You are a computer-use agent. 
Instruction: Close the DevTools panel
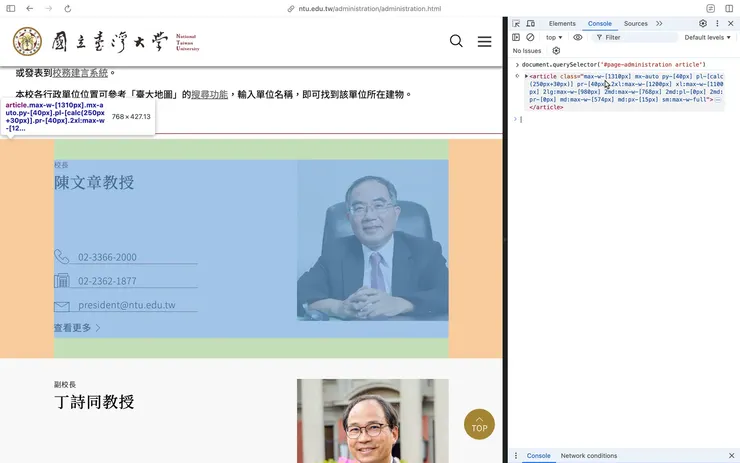coord(731,23)
